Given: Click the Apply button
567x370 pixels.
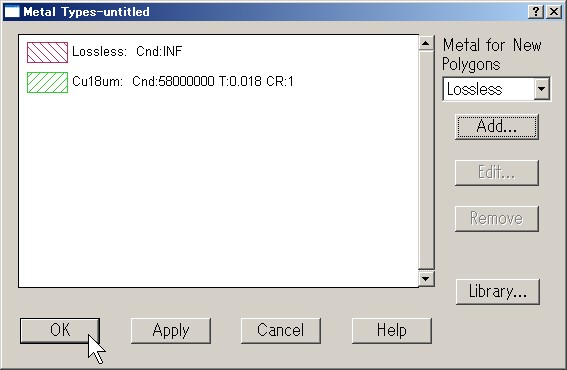Looking at the screenshot, I should click(171, 330).
